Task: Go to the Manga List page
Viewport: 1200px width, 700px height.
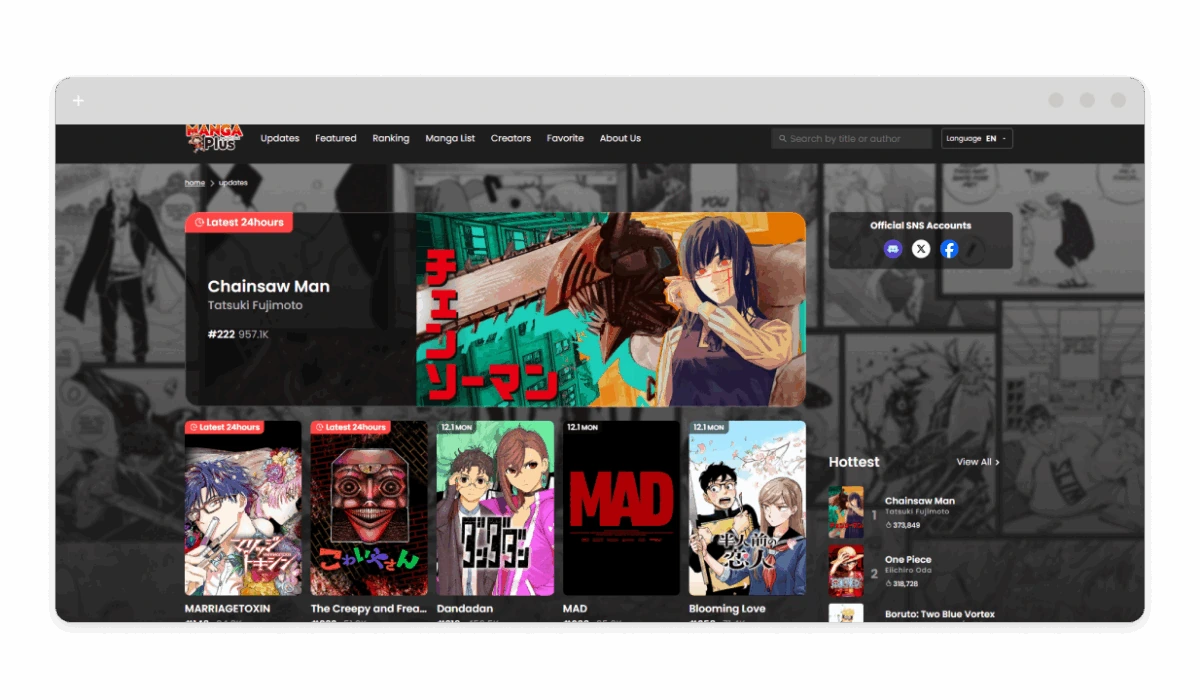Action: pos(450,139)
